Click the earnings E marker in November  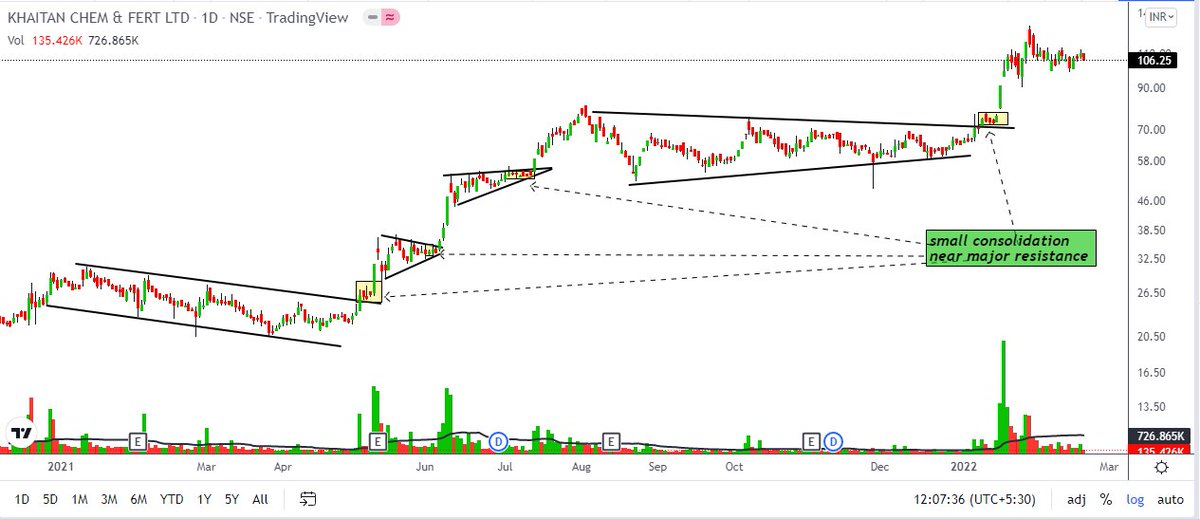point(812,440)
